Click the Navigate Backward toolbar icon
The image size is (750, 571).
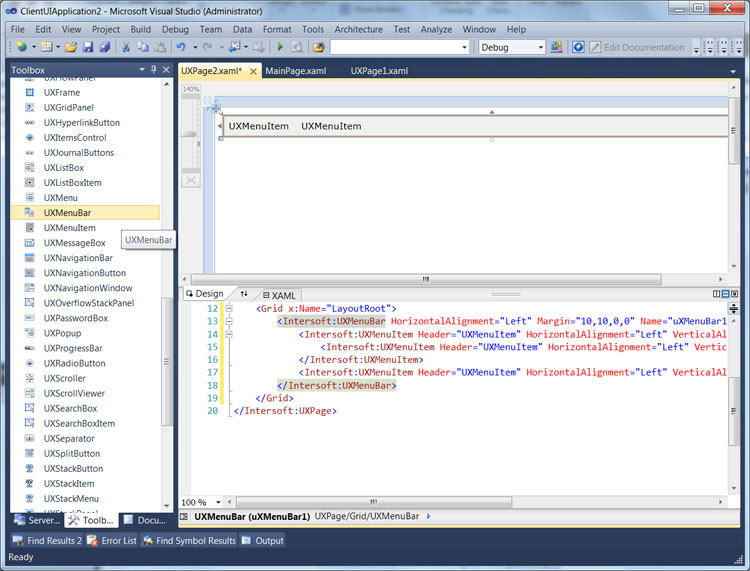click(235, 47)
